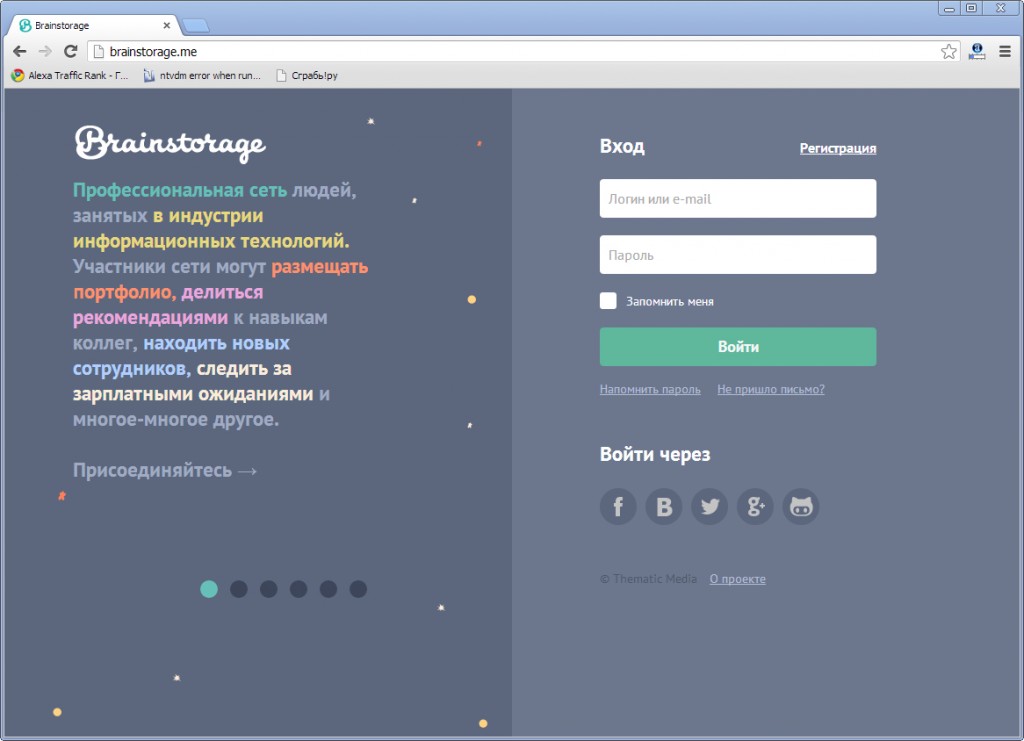Sign in with the VK icon
The image size is (1024, 741).
pos(664,507)
